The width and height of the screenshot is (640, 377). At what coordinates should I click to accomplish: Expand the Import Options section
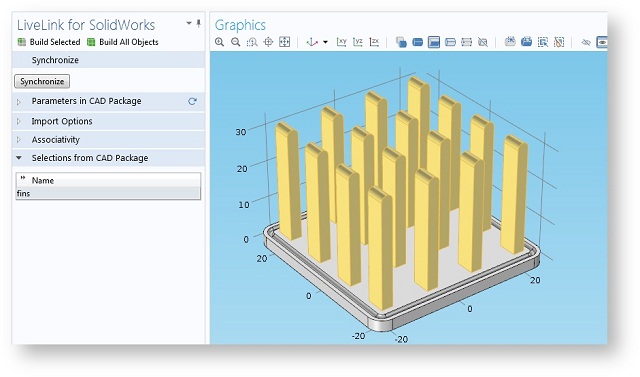point(19,121)
